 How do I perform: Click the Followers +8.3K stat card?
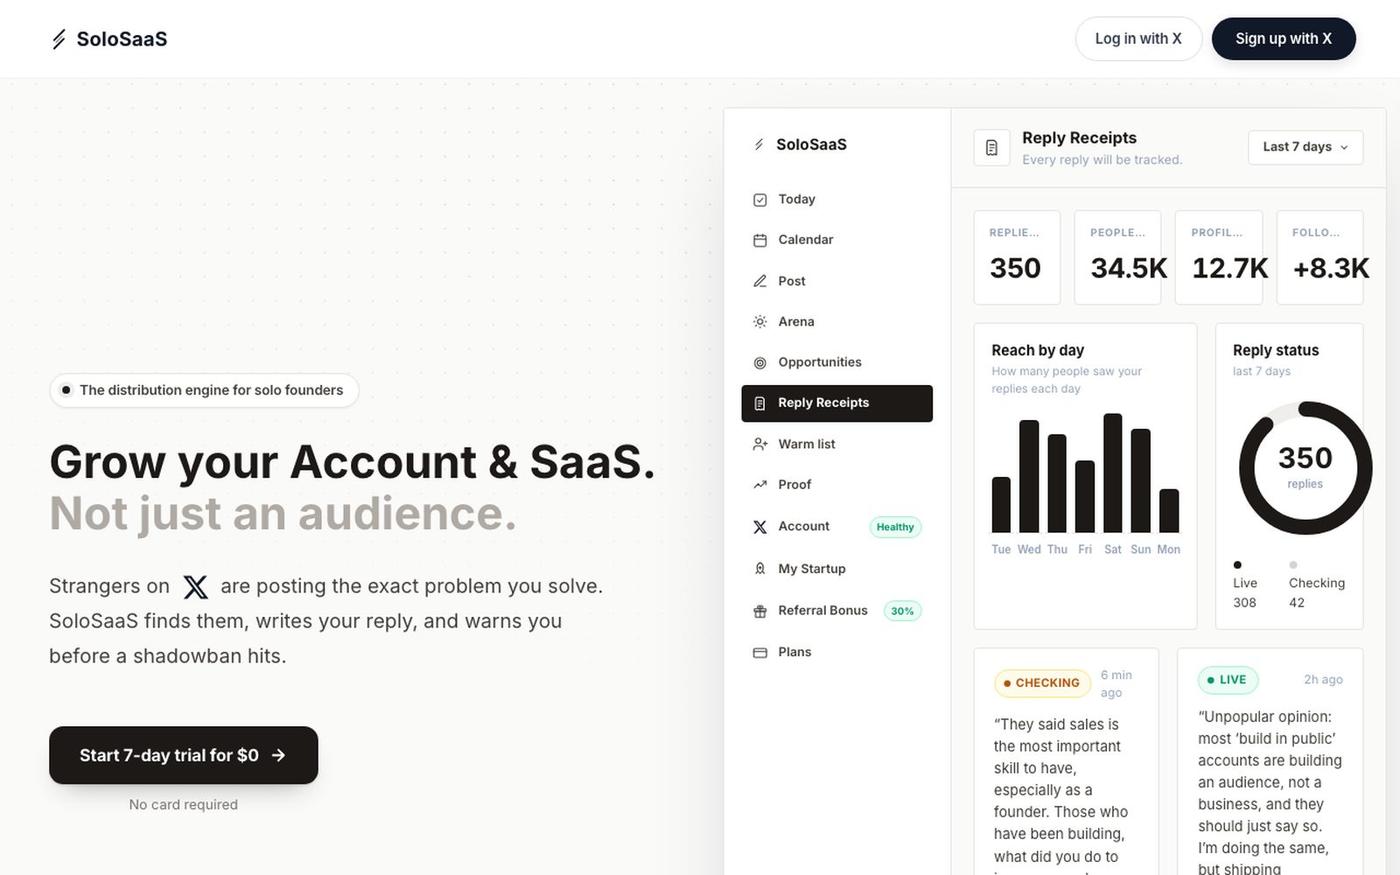click(1320, 257)
